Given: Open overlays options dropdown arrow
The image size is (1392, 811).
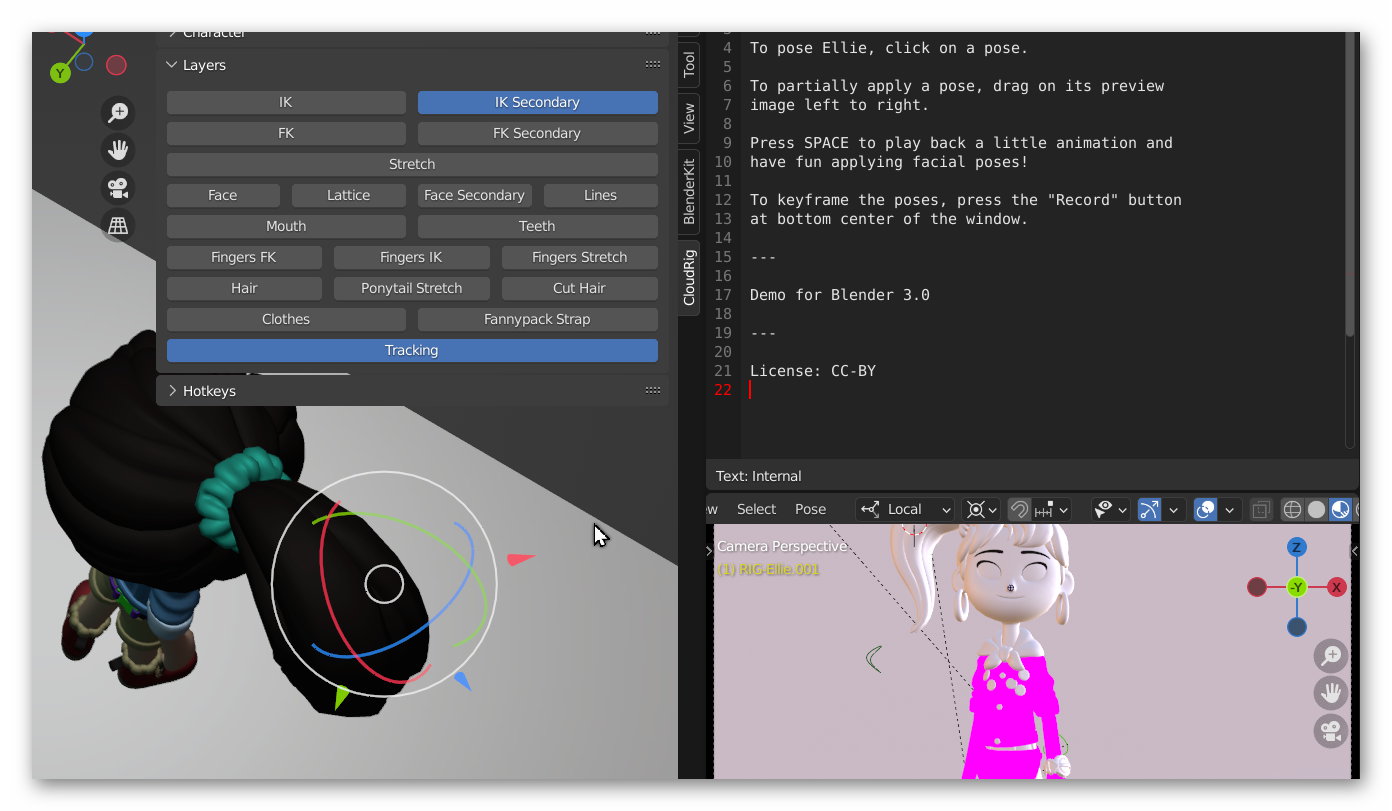Looking at the screenshot, I should tap(1230, 509).
